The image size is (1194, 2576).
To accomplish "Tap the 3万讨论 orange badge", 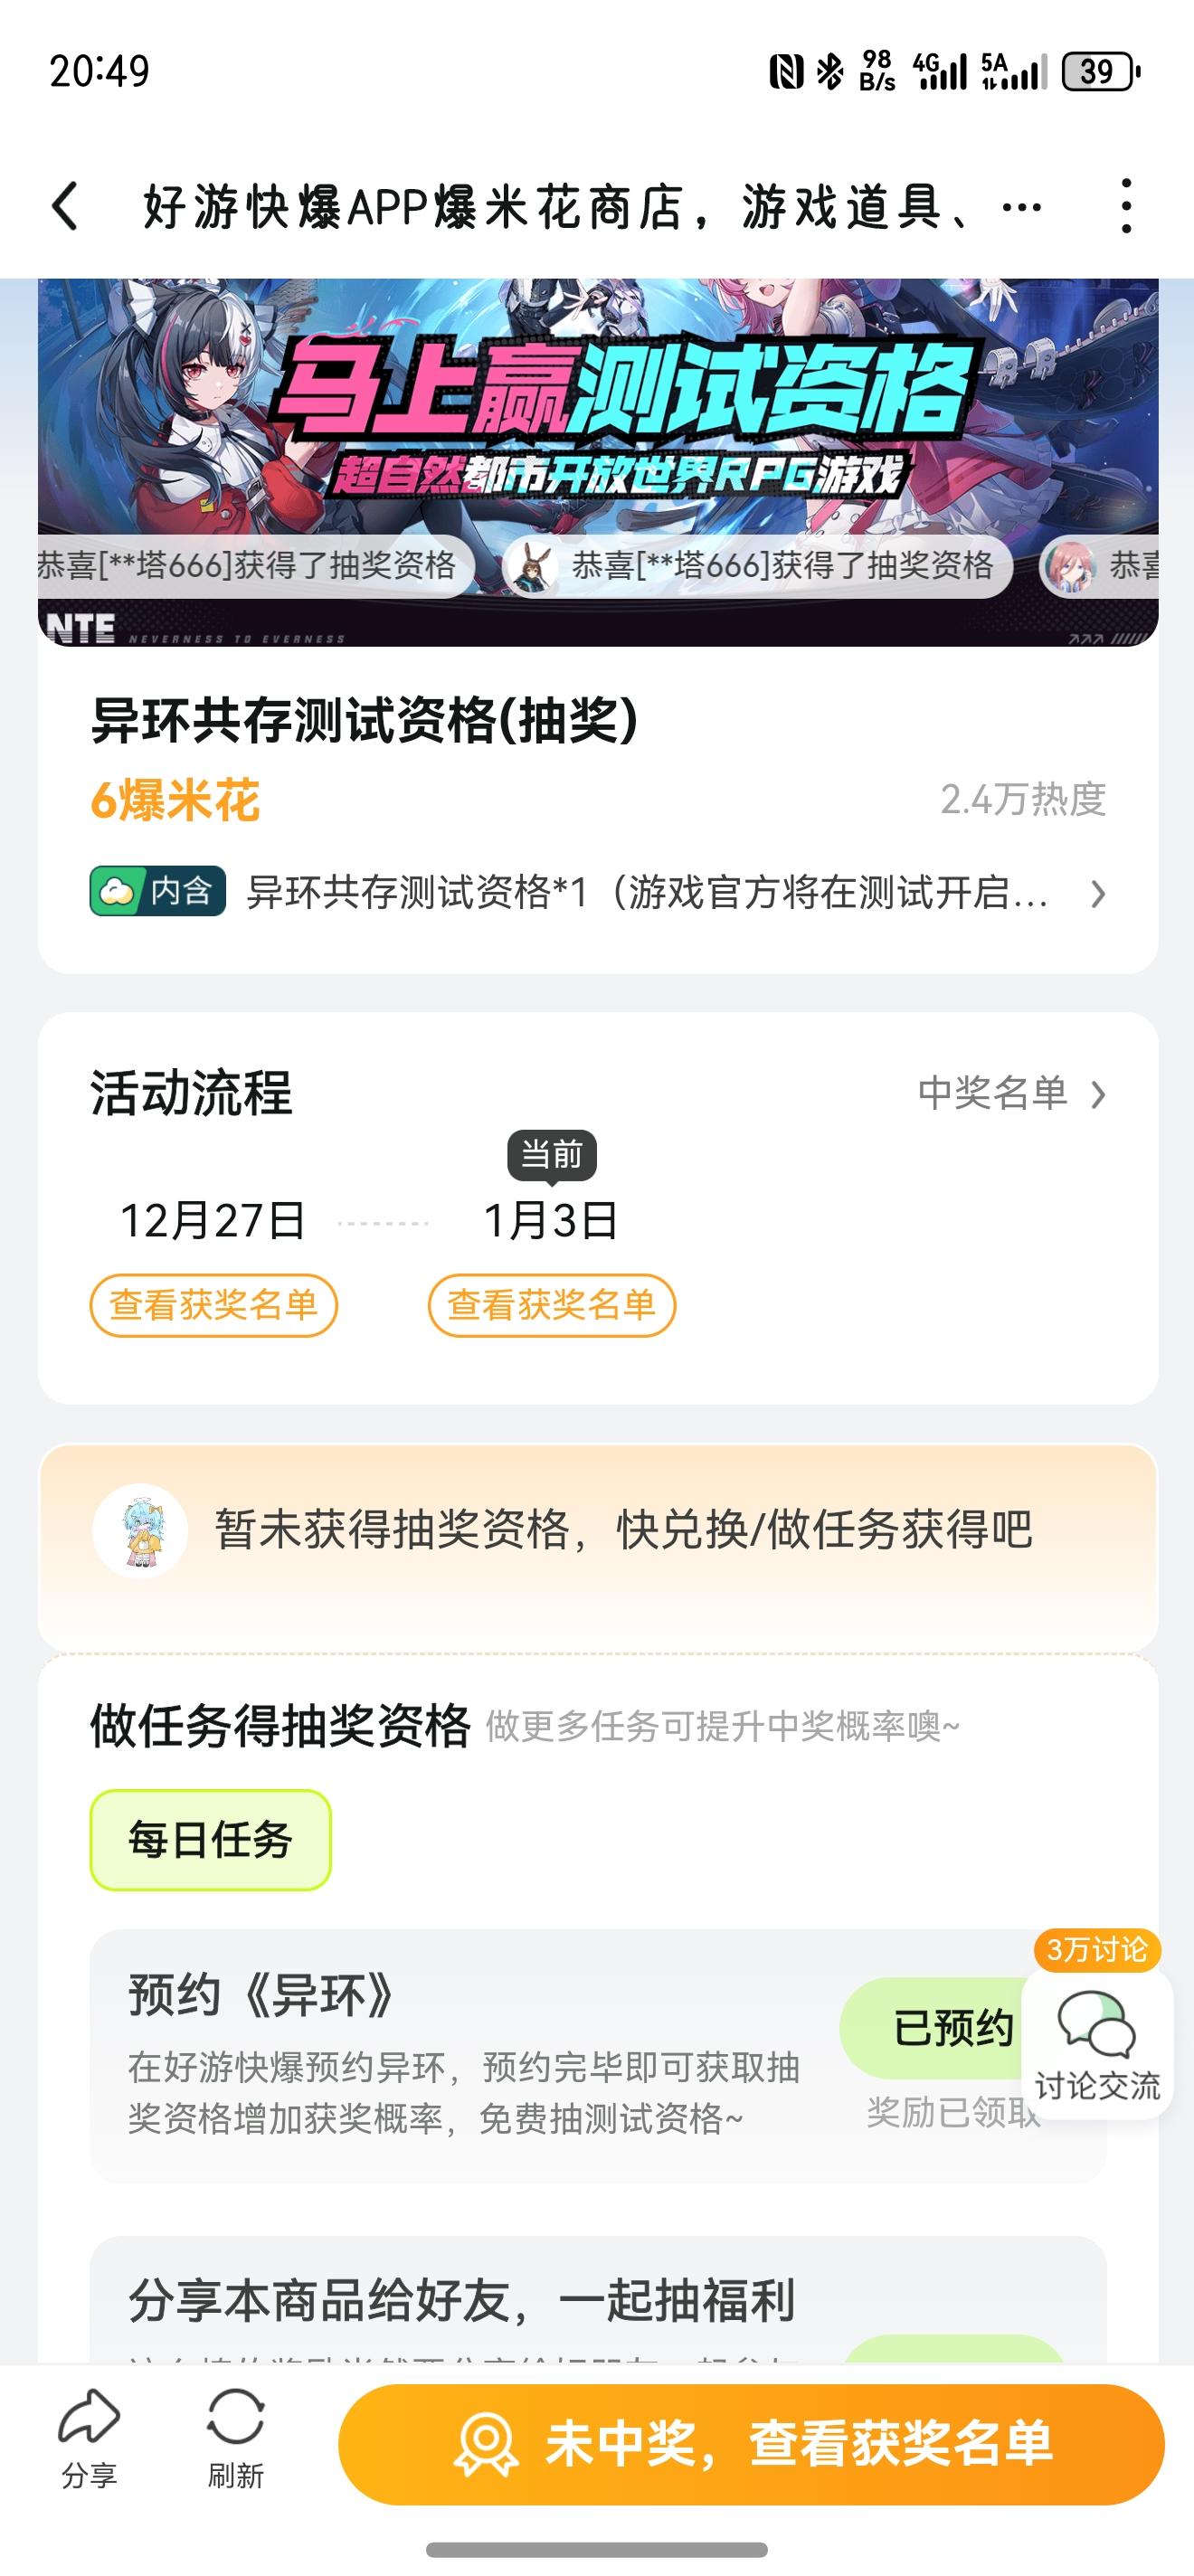I will 1096,1949.
